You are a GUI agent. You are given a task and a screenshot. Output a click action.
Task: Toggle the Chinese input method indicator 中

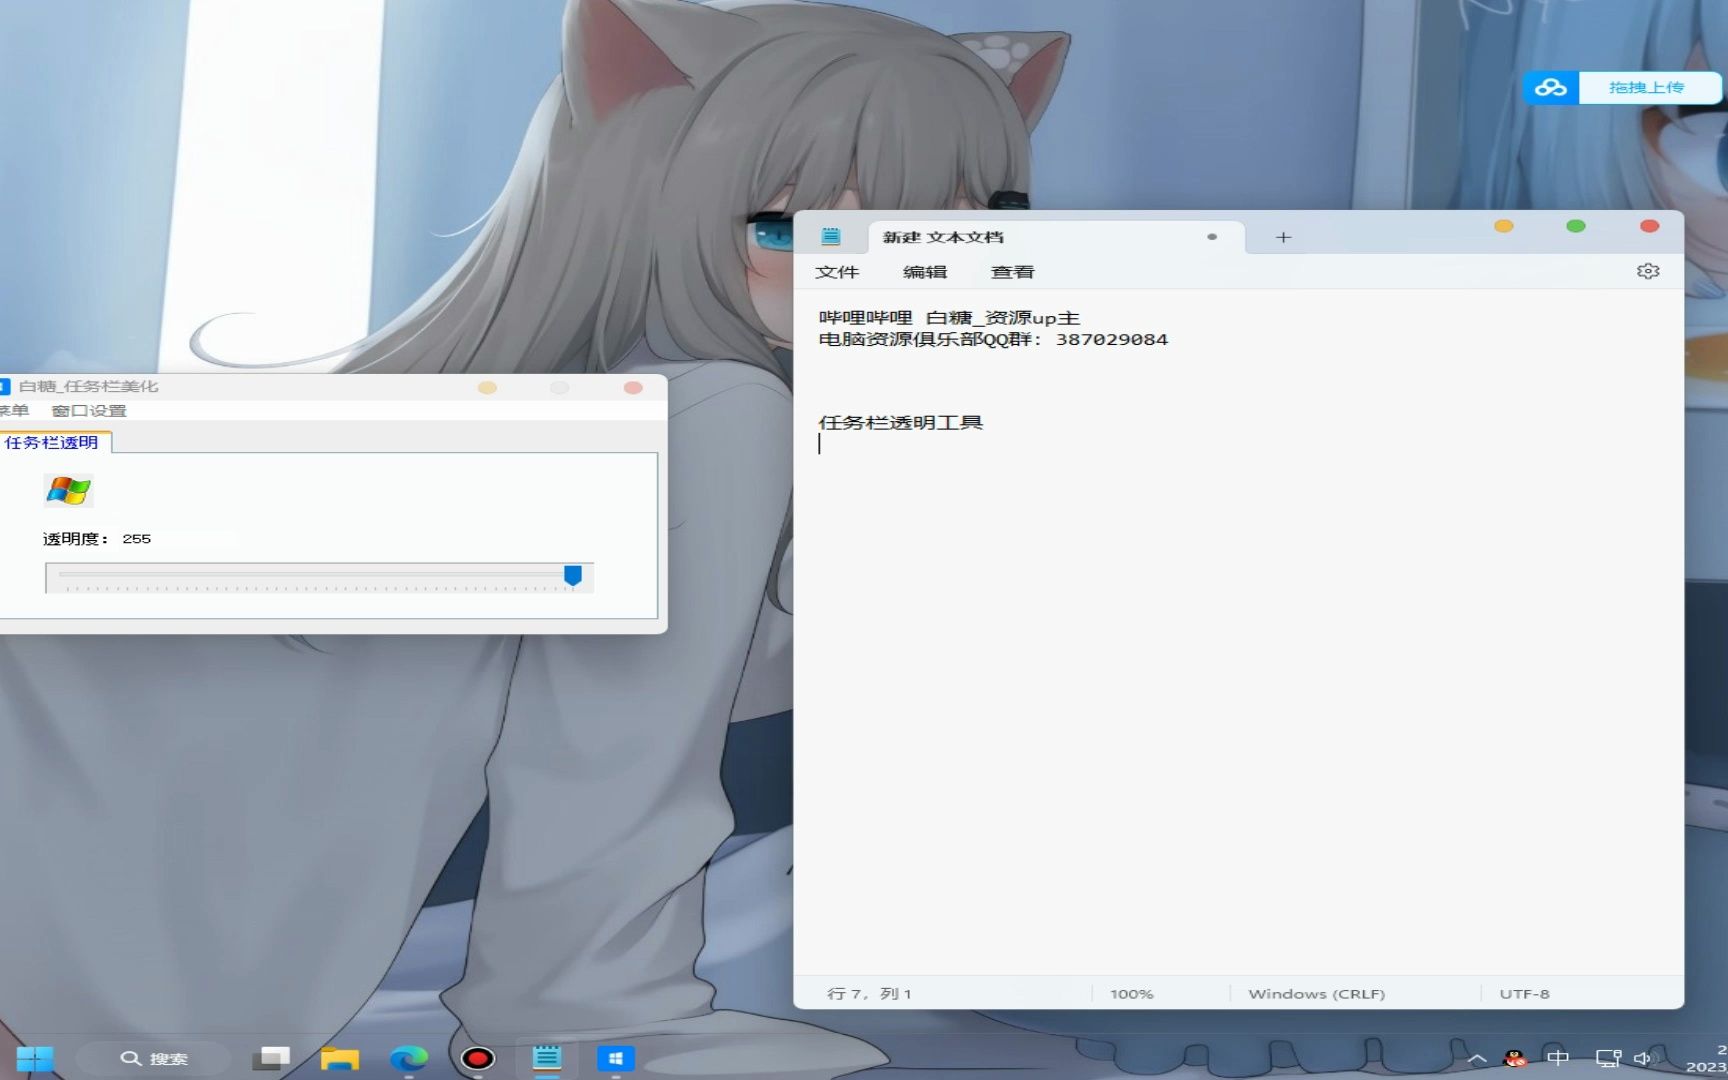click(x=1560, y=1058)
